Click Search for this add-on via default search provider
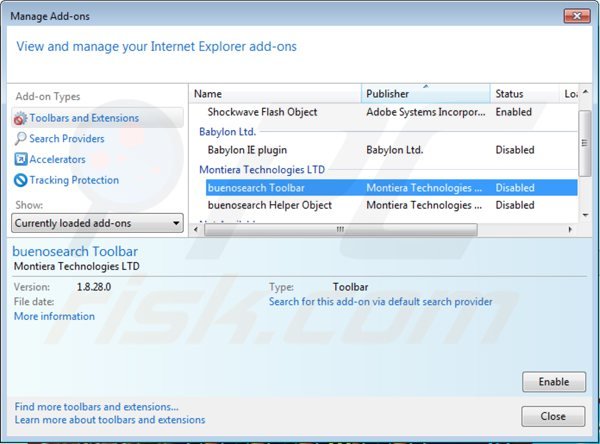Viewport: 600px width, 444px height. (x=380, y=302)
